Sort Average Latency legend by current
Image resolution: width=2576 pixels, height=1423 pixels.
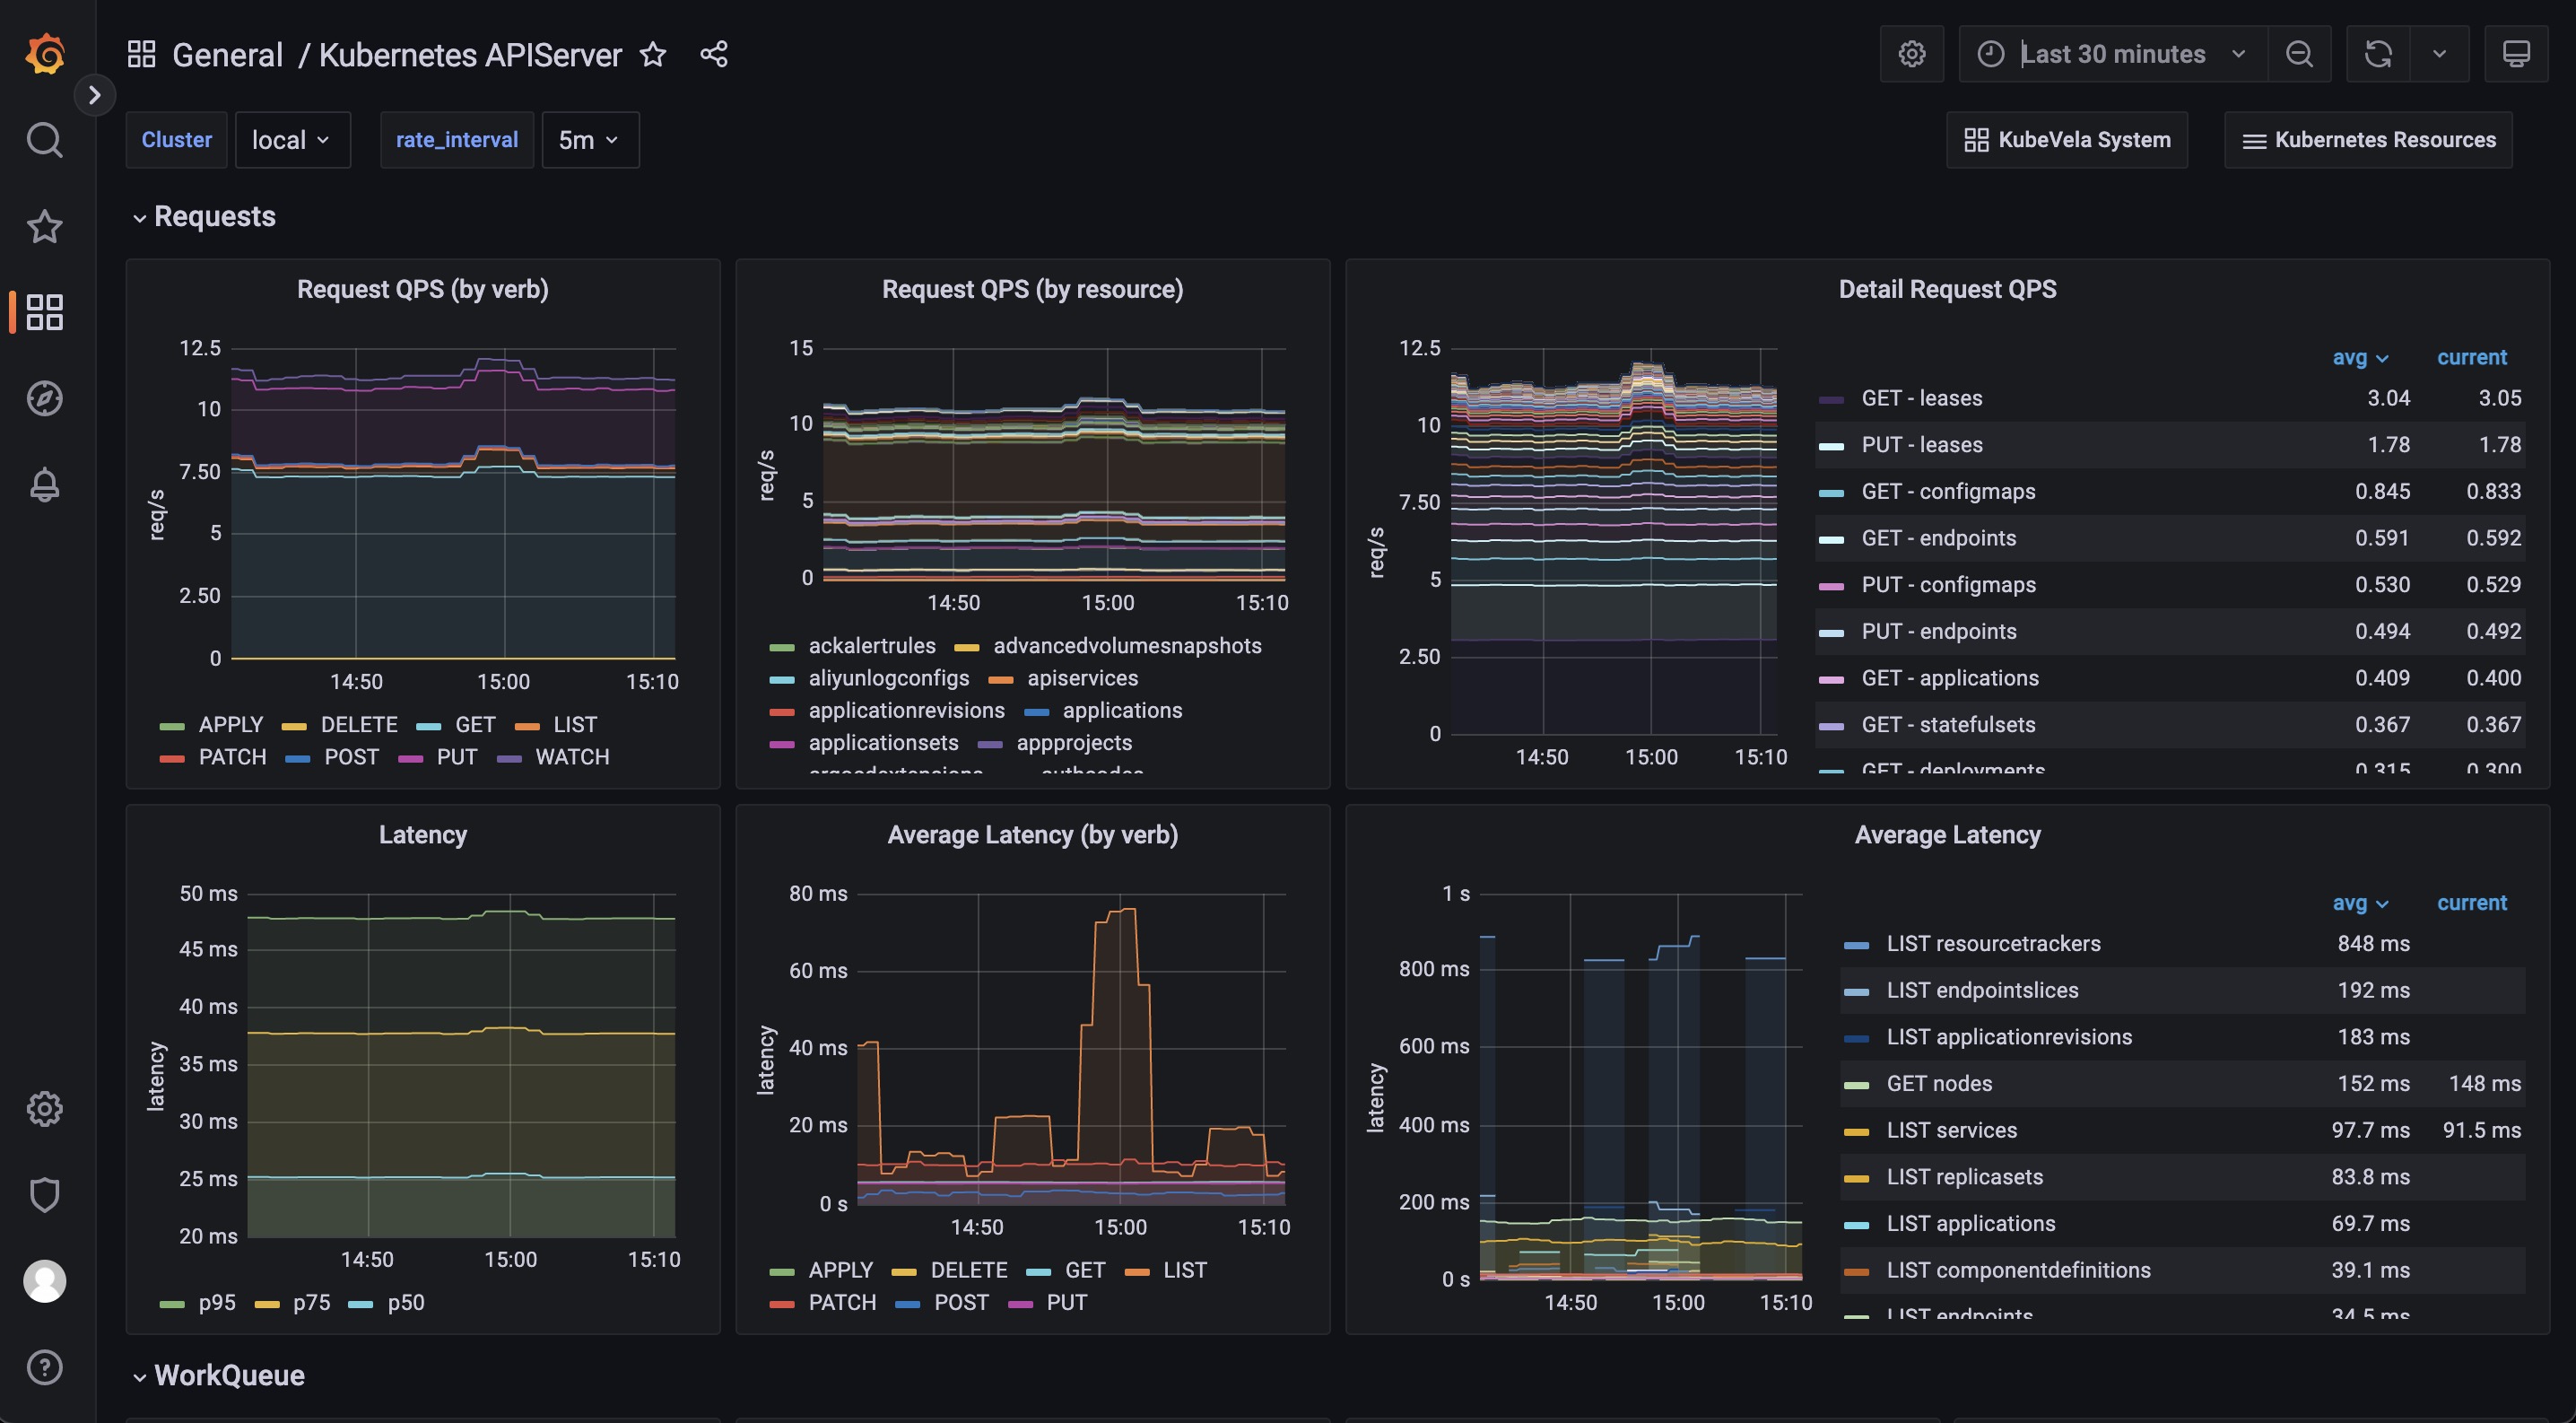(2471, 903)
